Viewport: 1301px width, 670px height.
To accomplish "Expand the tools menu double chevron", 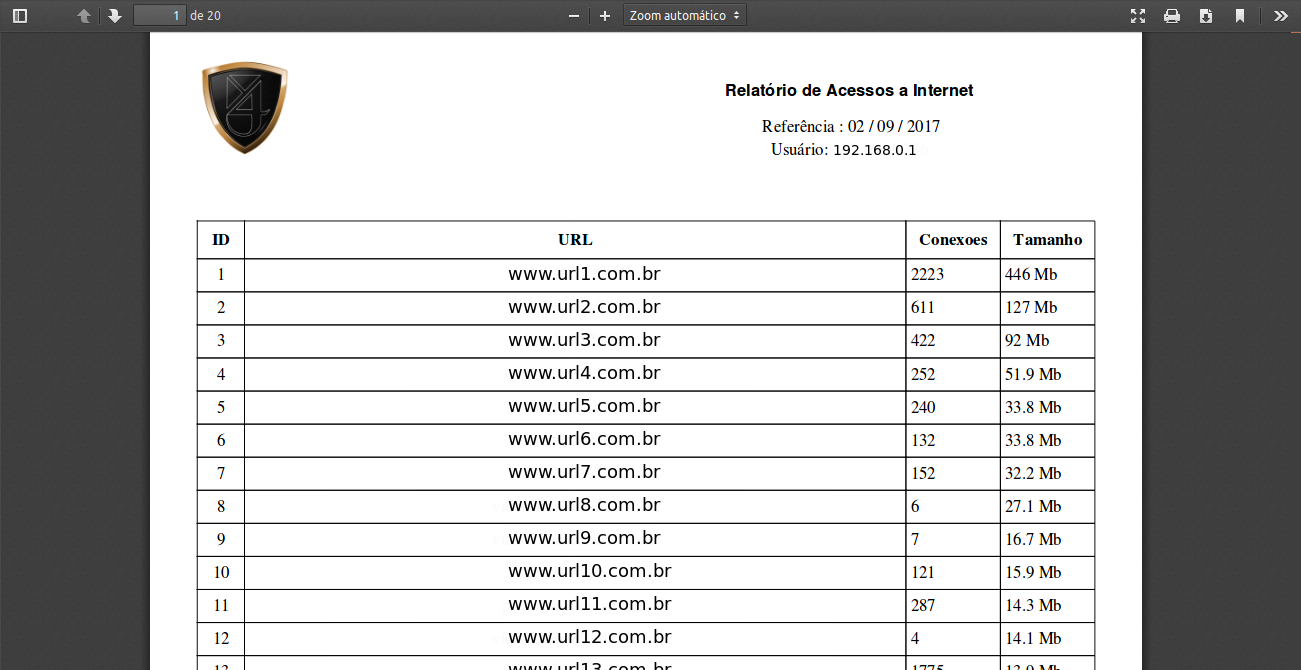I will (x=1281, y=16).
